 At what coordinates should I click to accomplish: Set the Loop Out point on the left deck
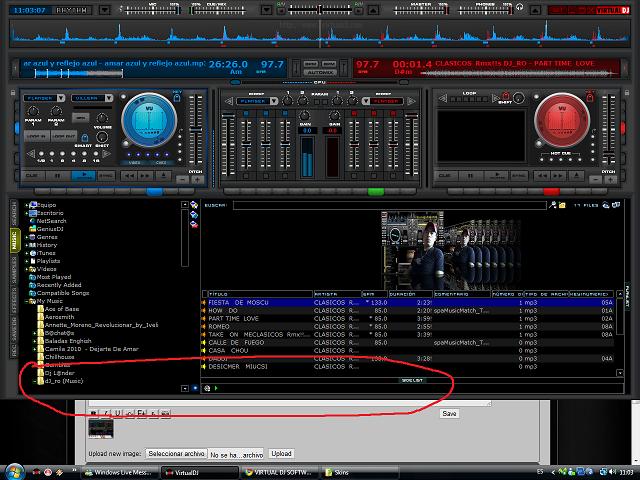click(64, 136)
